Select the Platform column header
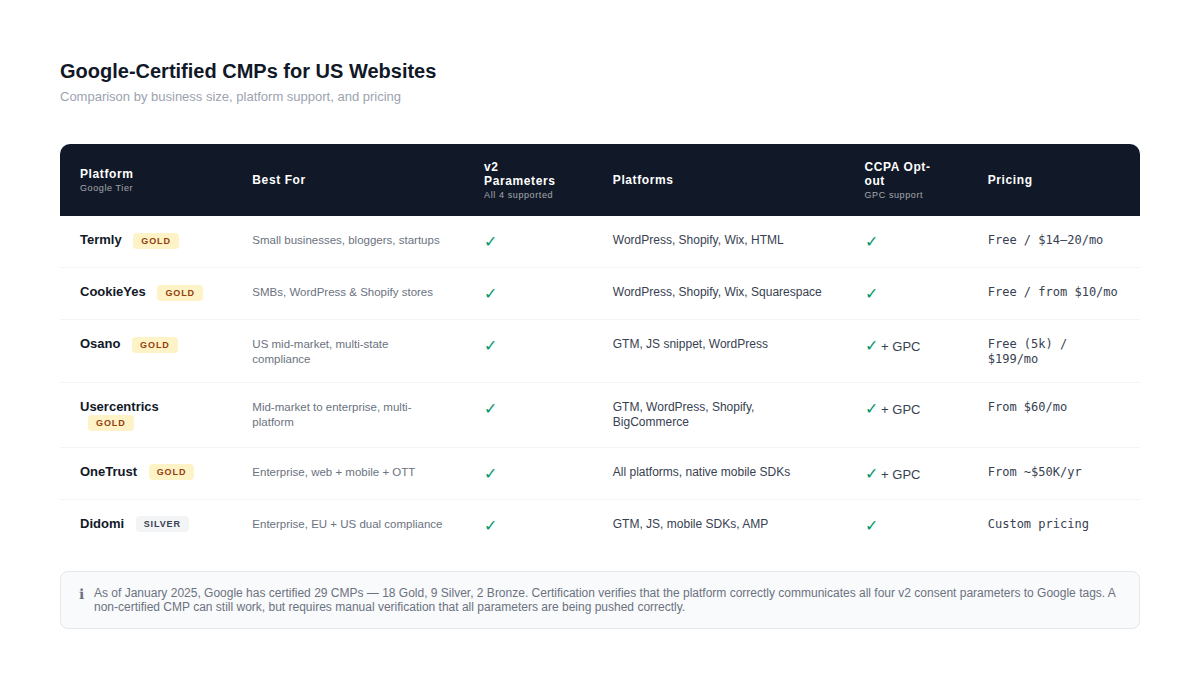The height and width of the screenshot is (689, 1200). click(106, 174)
